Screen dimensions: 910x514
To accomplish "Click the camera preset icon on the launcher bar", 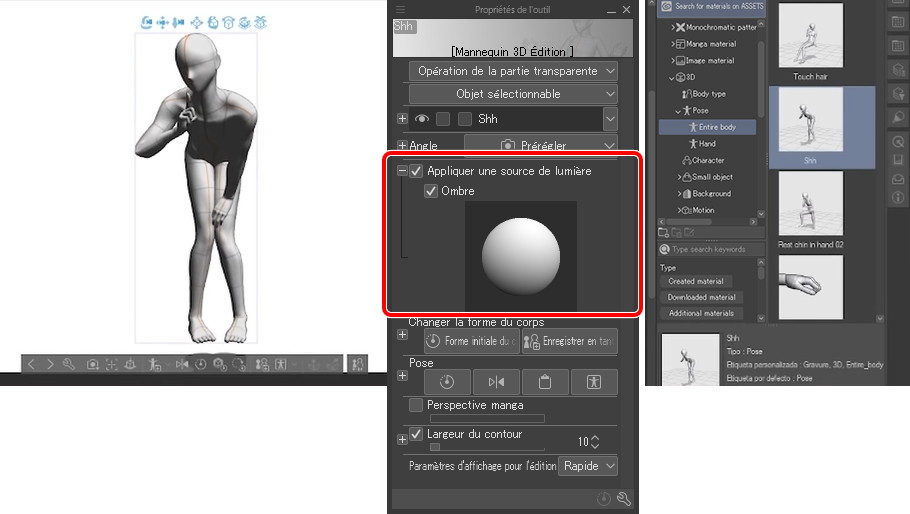I will pos(92,364).
